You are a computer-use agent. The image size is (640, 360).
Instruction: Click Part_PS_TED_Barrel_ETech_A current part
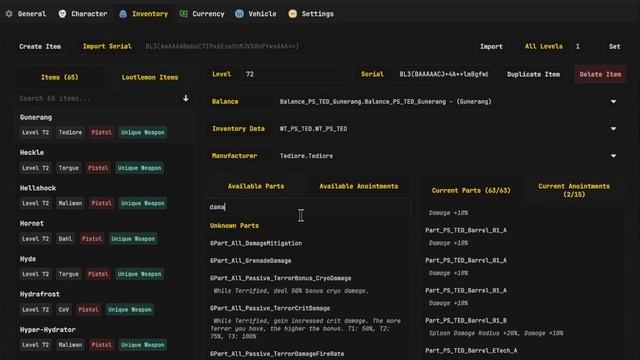click(x=471, y=351)
